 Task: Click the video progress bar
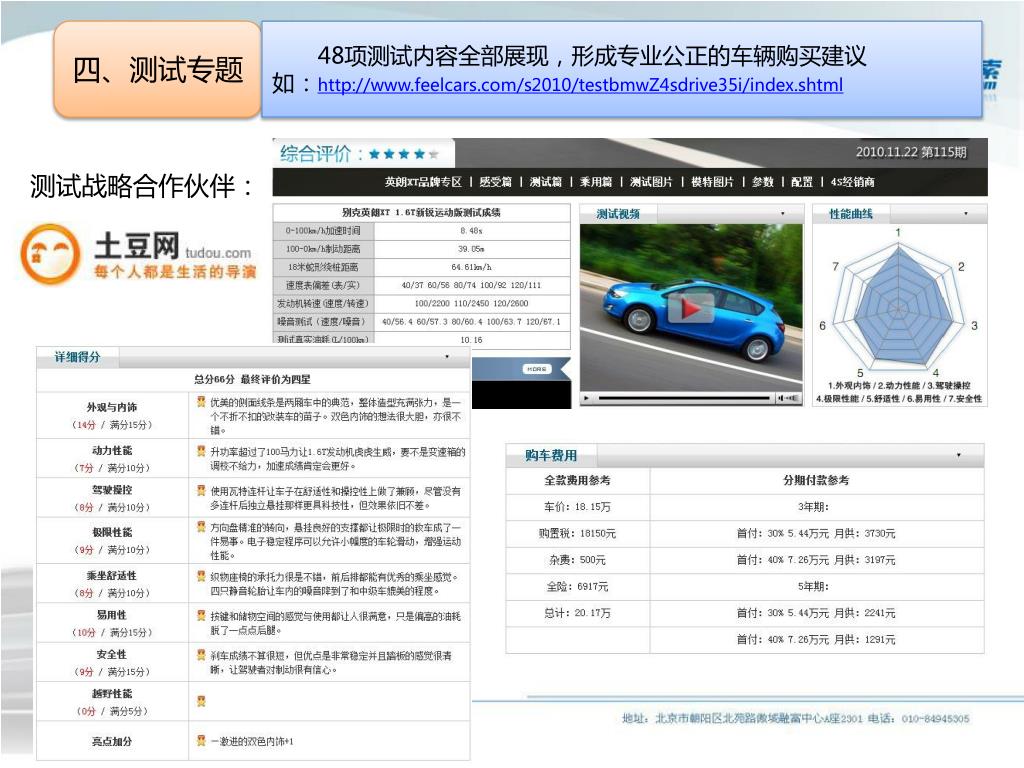683,398
